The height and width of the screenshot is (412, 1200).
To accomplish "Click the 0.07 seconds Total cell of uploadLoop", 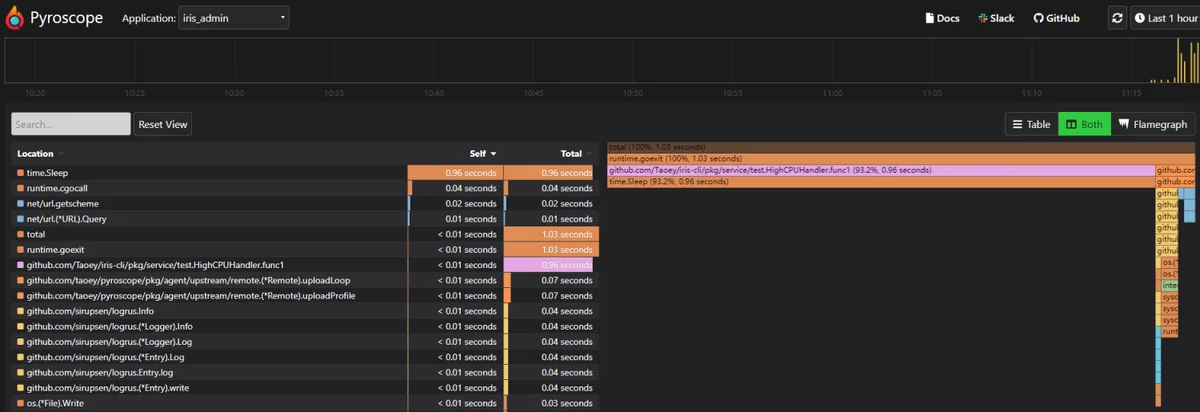I will 550,280.
